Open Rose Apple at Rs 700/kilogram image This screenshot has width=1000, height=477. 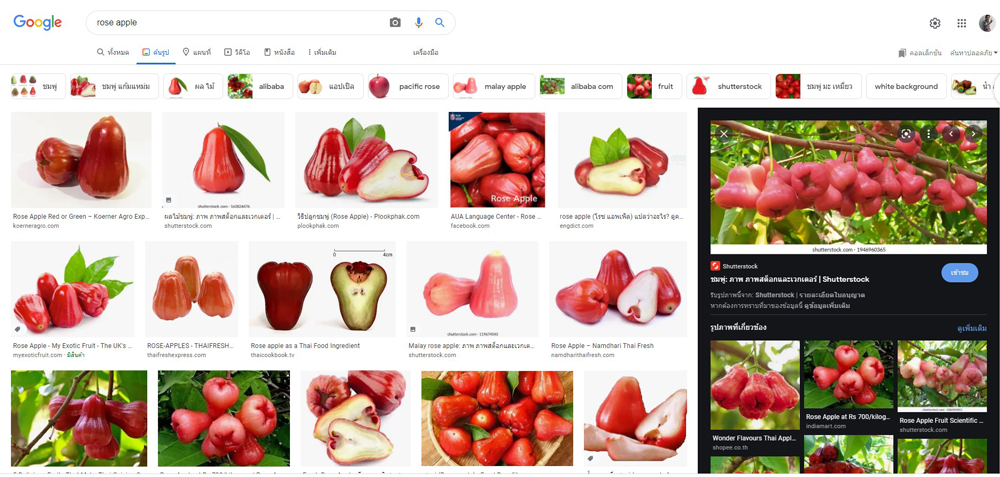coord(849,374)
